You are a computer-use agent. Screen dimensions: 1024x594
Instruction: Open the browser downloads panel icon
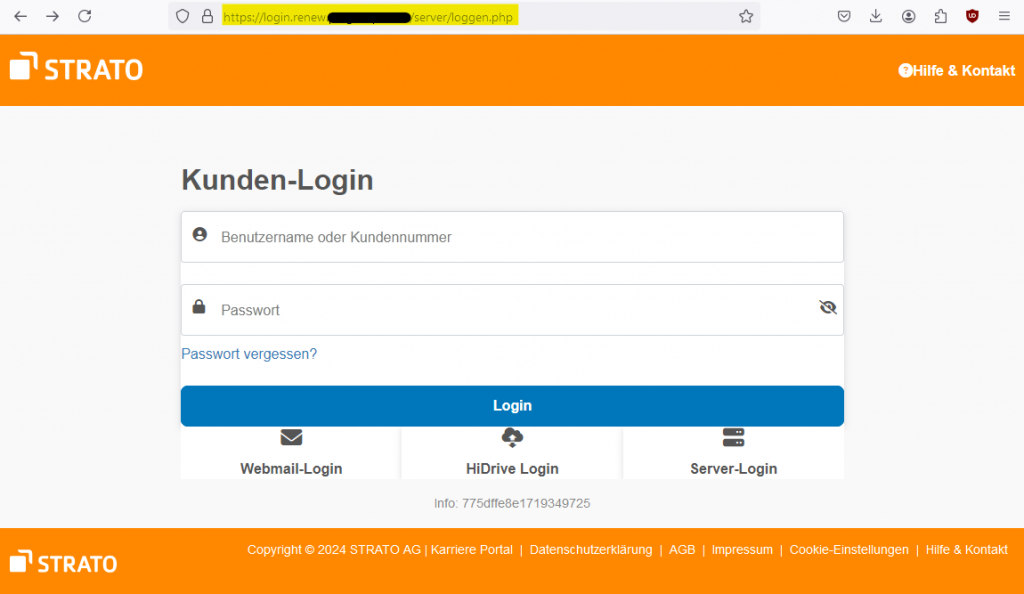876,16
